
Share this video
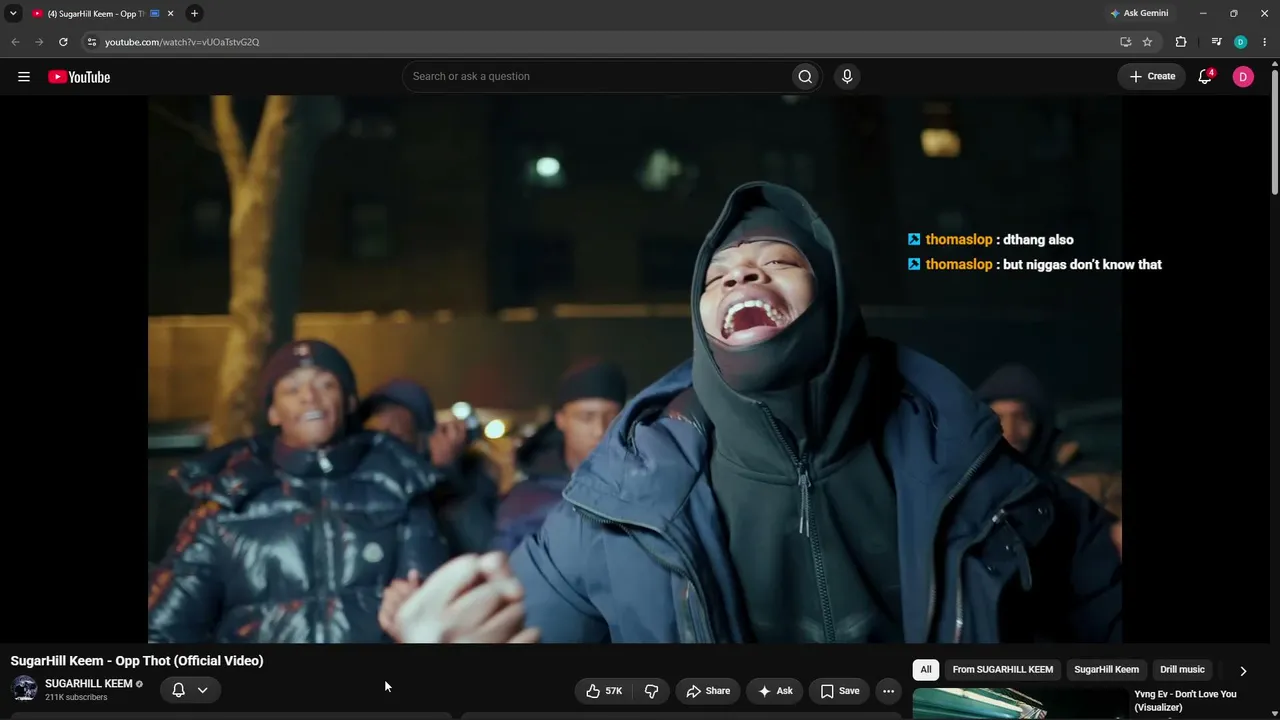(x=708, y=691)
